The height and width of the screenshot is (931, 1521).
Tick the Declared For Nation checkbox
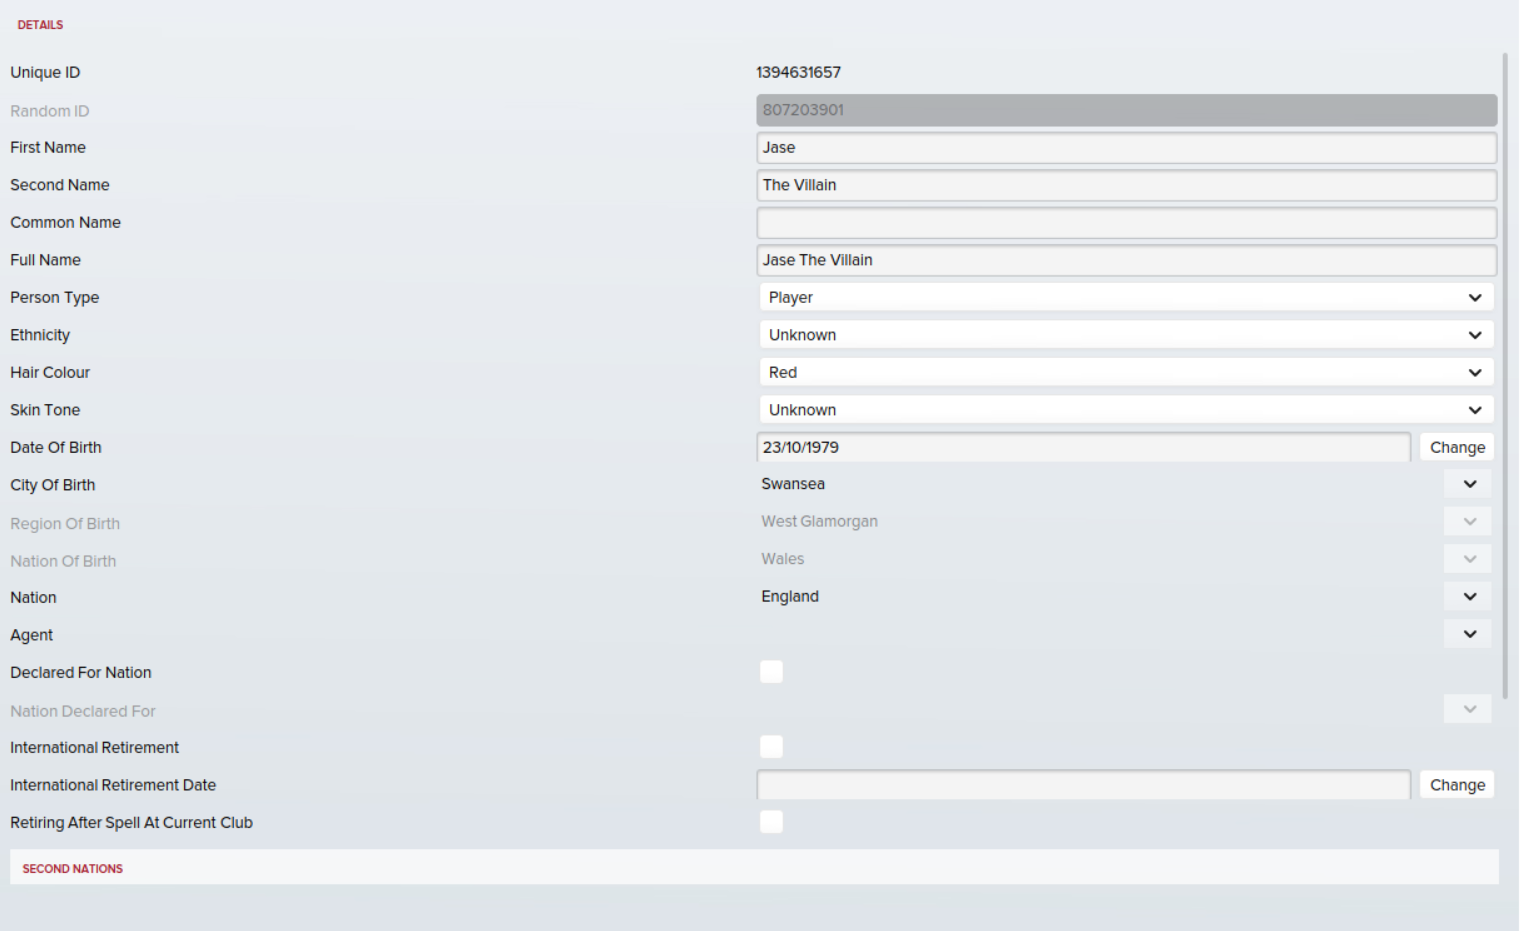pos(771,672)
